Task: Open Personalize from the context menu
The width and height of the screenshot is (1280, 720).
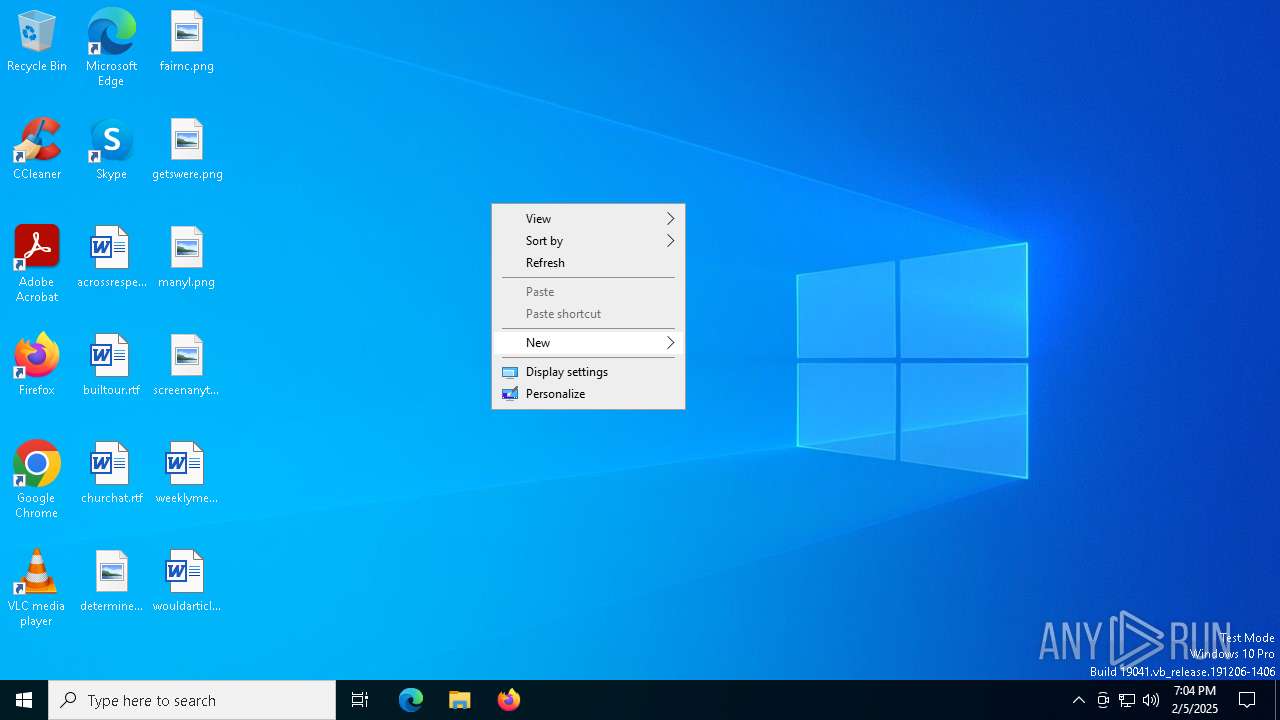Action: (x=588, y=394)
